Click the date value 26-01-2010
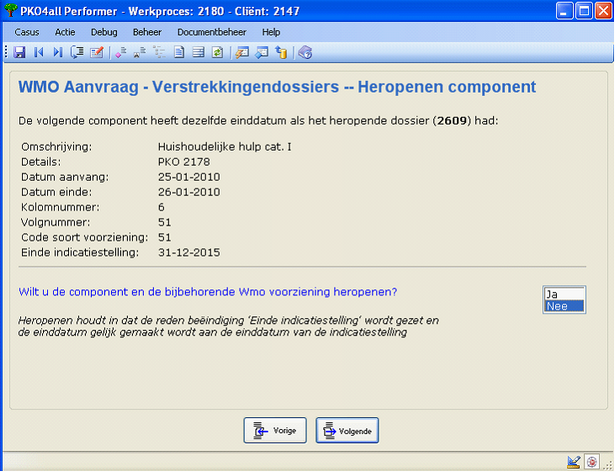 189,192
